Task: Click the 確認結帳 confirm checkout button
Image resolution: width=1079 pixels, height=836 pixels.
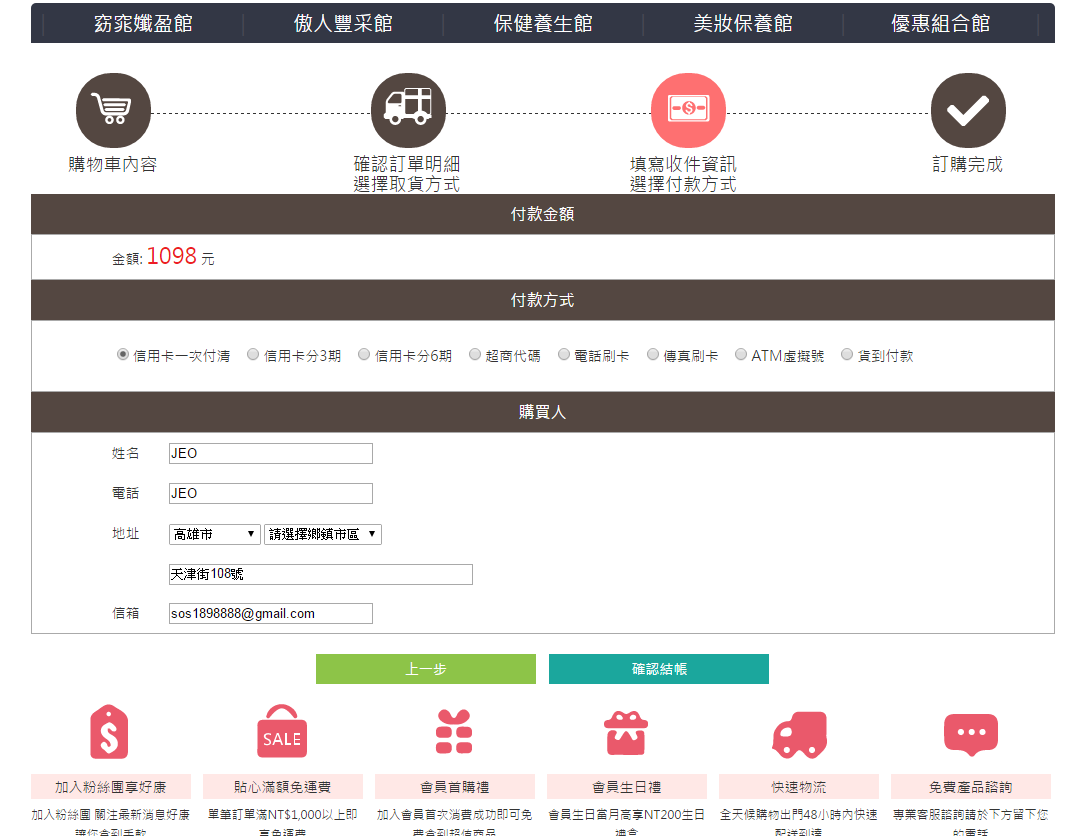Action: pyautogui.click(x=658, y=669)
